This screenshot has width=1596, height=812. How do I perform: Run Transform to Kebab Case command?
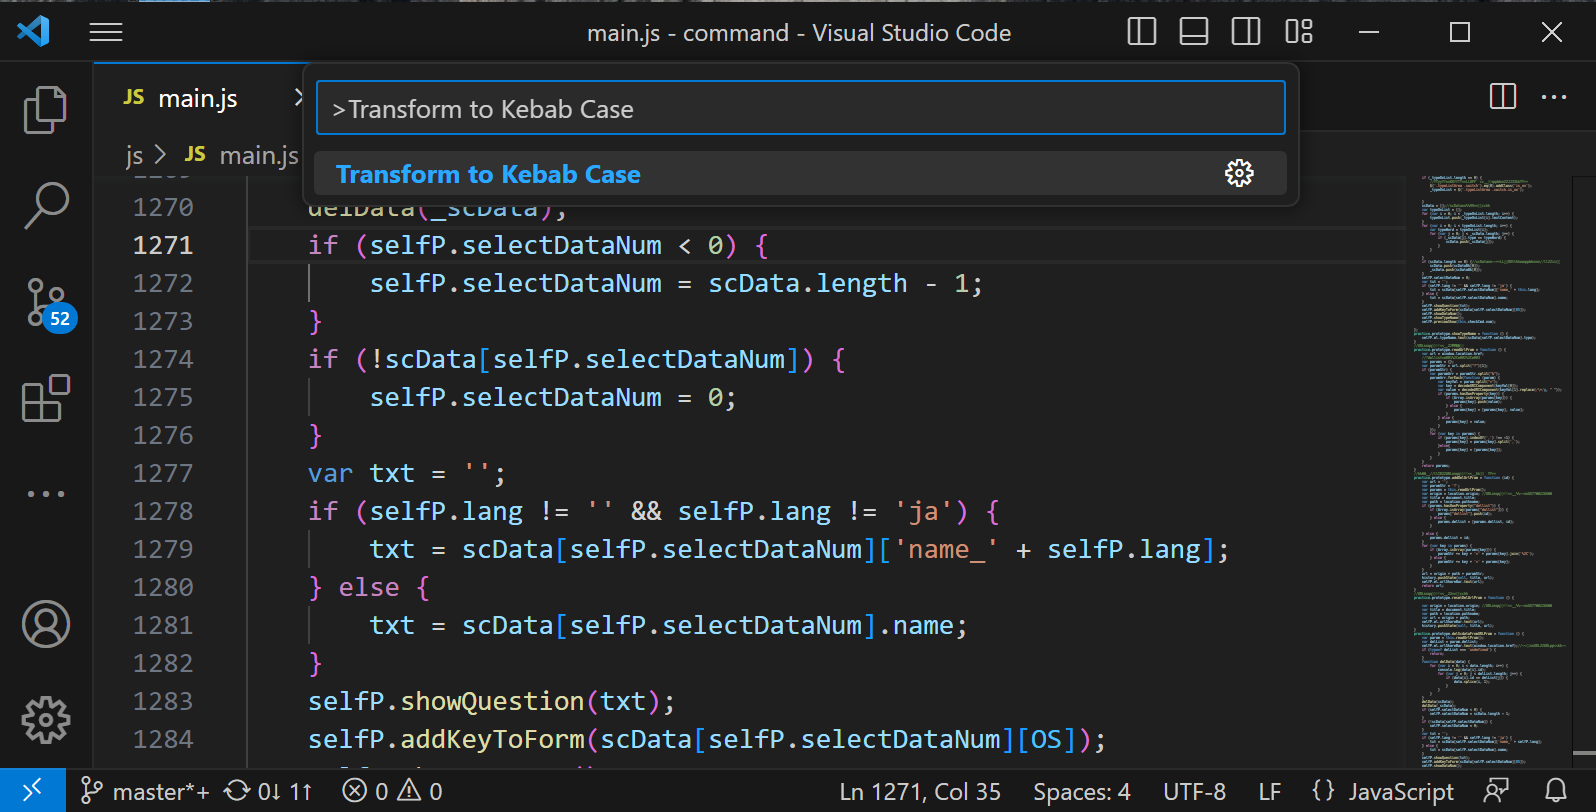(x=800, y=174)
